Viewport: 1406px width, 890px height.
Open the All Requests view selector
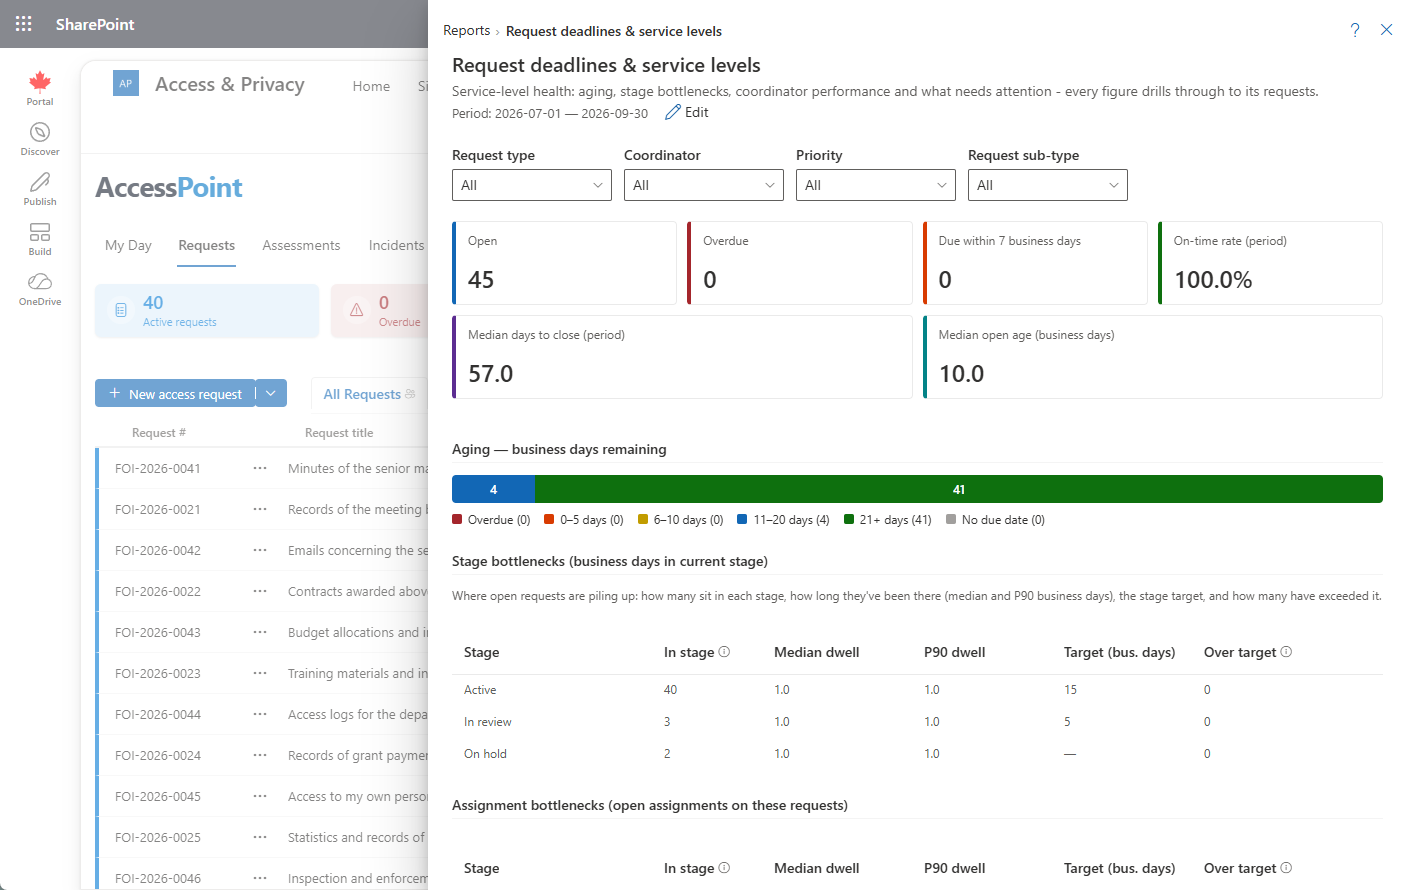(x=369, y=394)
